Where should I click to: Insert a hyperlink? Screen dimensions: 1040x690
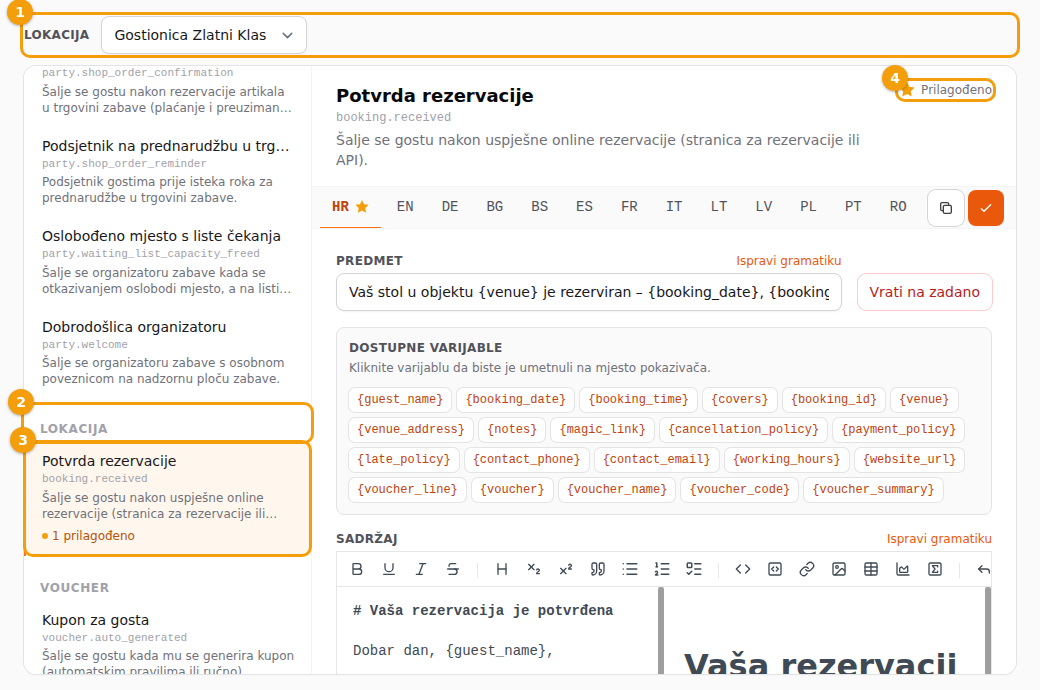point(807,569)
